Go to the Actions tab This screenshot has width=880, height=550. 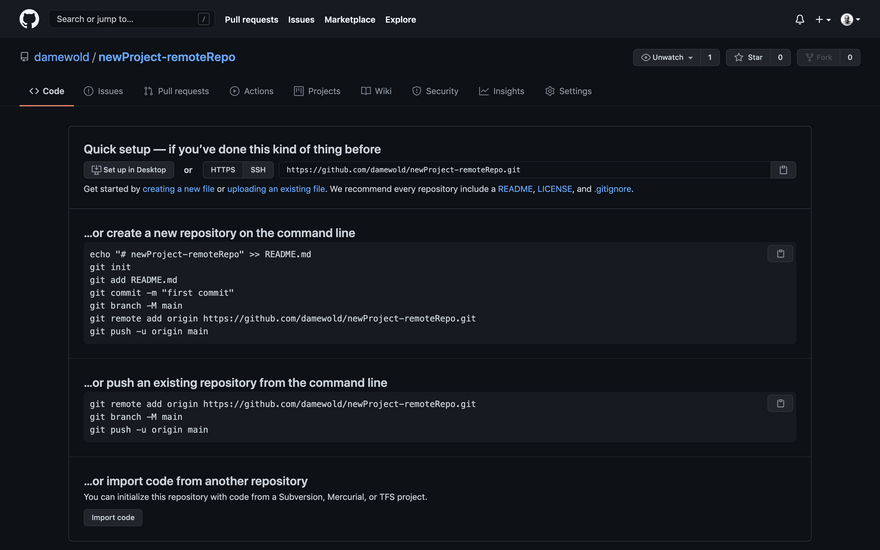tap(251, 91)
